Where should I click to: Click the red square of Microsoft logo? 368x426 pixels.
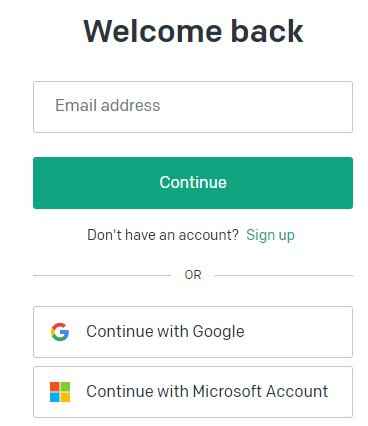tap(55, 387)
